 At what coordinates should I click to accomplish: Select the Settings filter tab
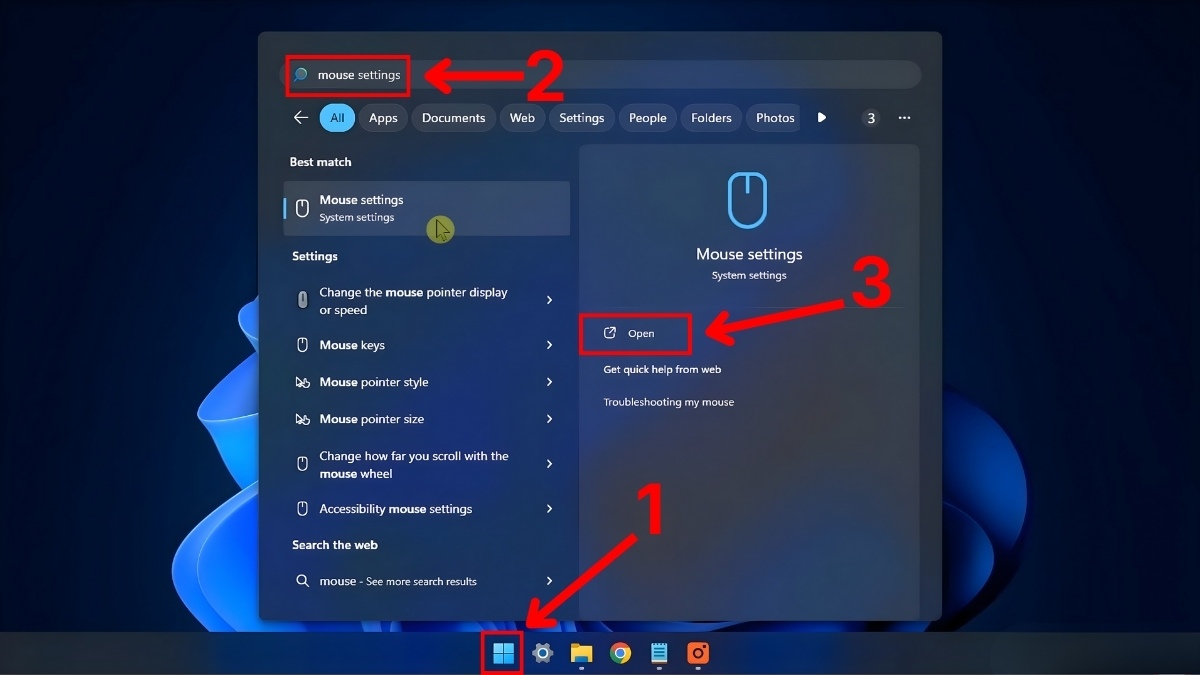coord(581,117)
